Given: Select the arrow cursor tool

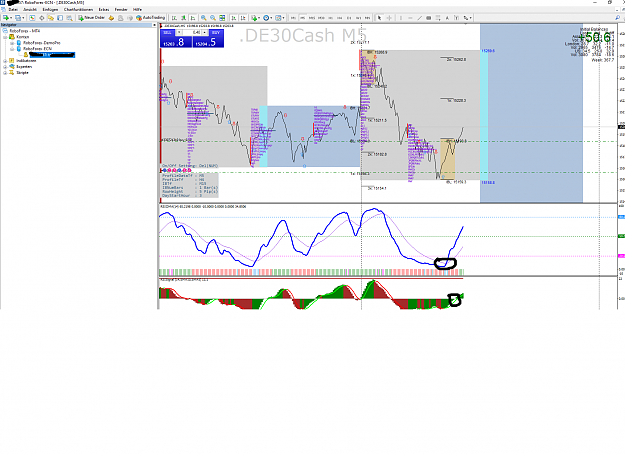Looking at the screenshot, I should (379, 18).
